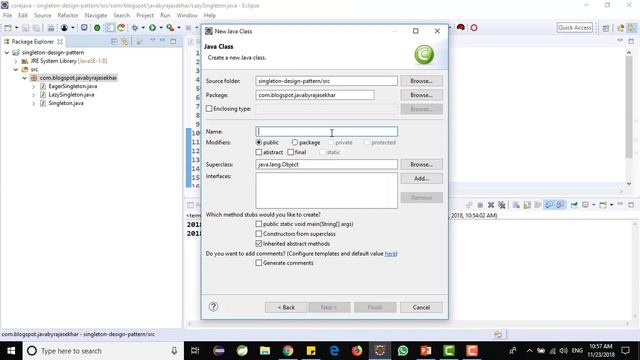Open the Package Explorer view menu arrow

153,41
